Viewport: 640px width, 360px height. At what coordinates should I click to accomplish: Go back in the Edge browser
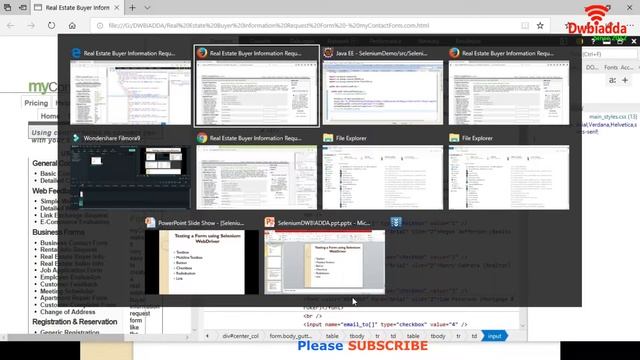point(11,25)
